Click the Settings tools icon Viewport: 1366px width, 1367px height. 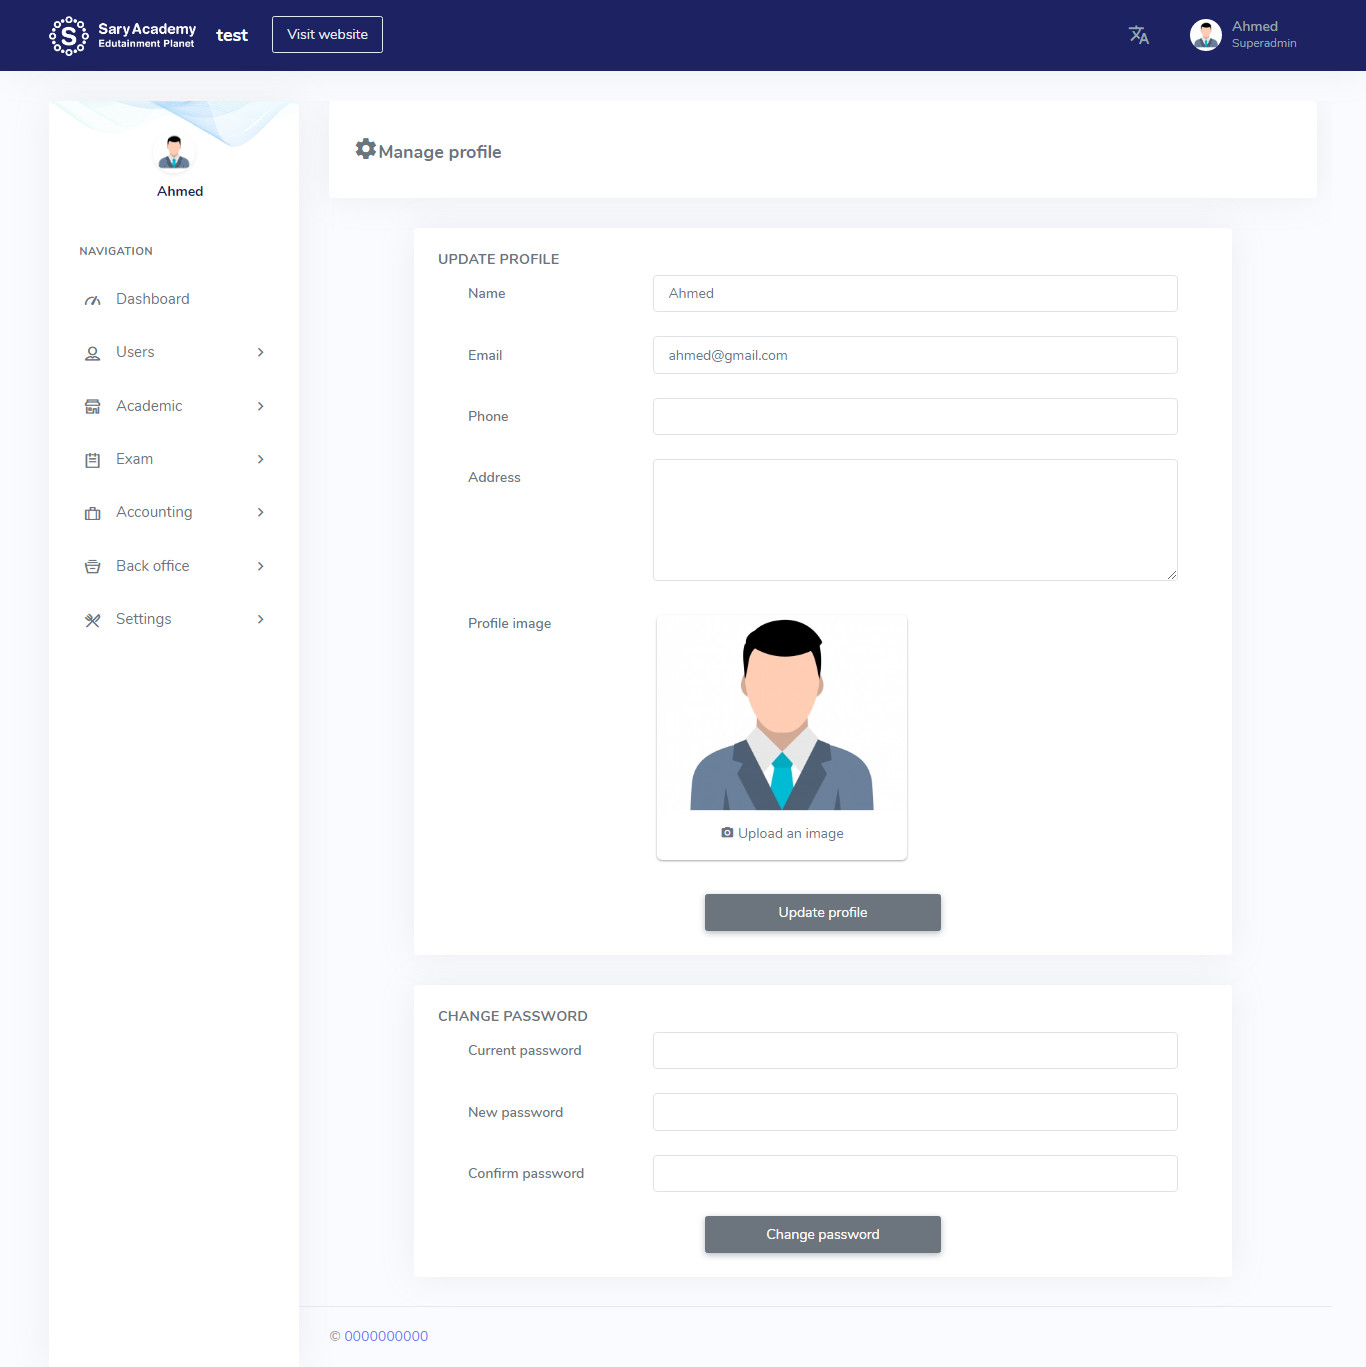(93, 620)
